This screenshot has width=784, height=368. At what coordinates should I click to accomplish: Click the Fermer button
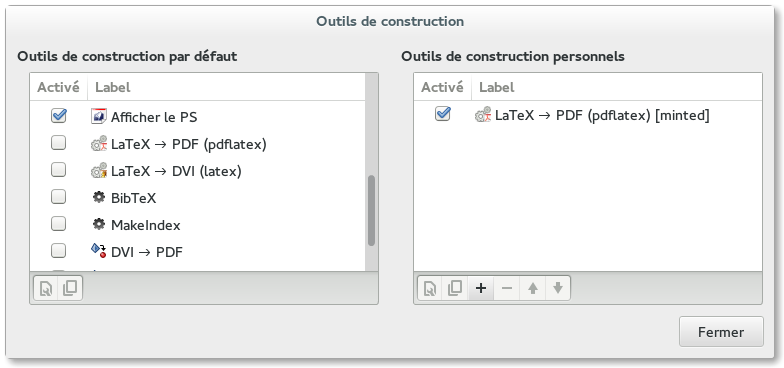(x=721, y=332)
